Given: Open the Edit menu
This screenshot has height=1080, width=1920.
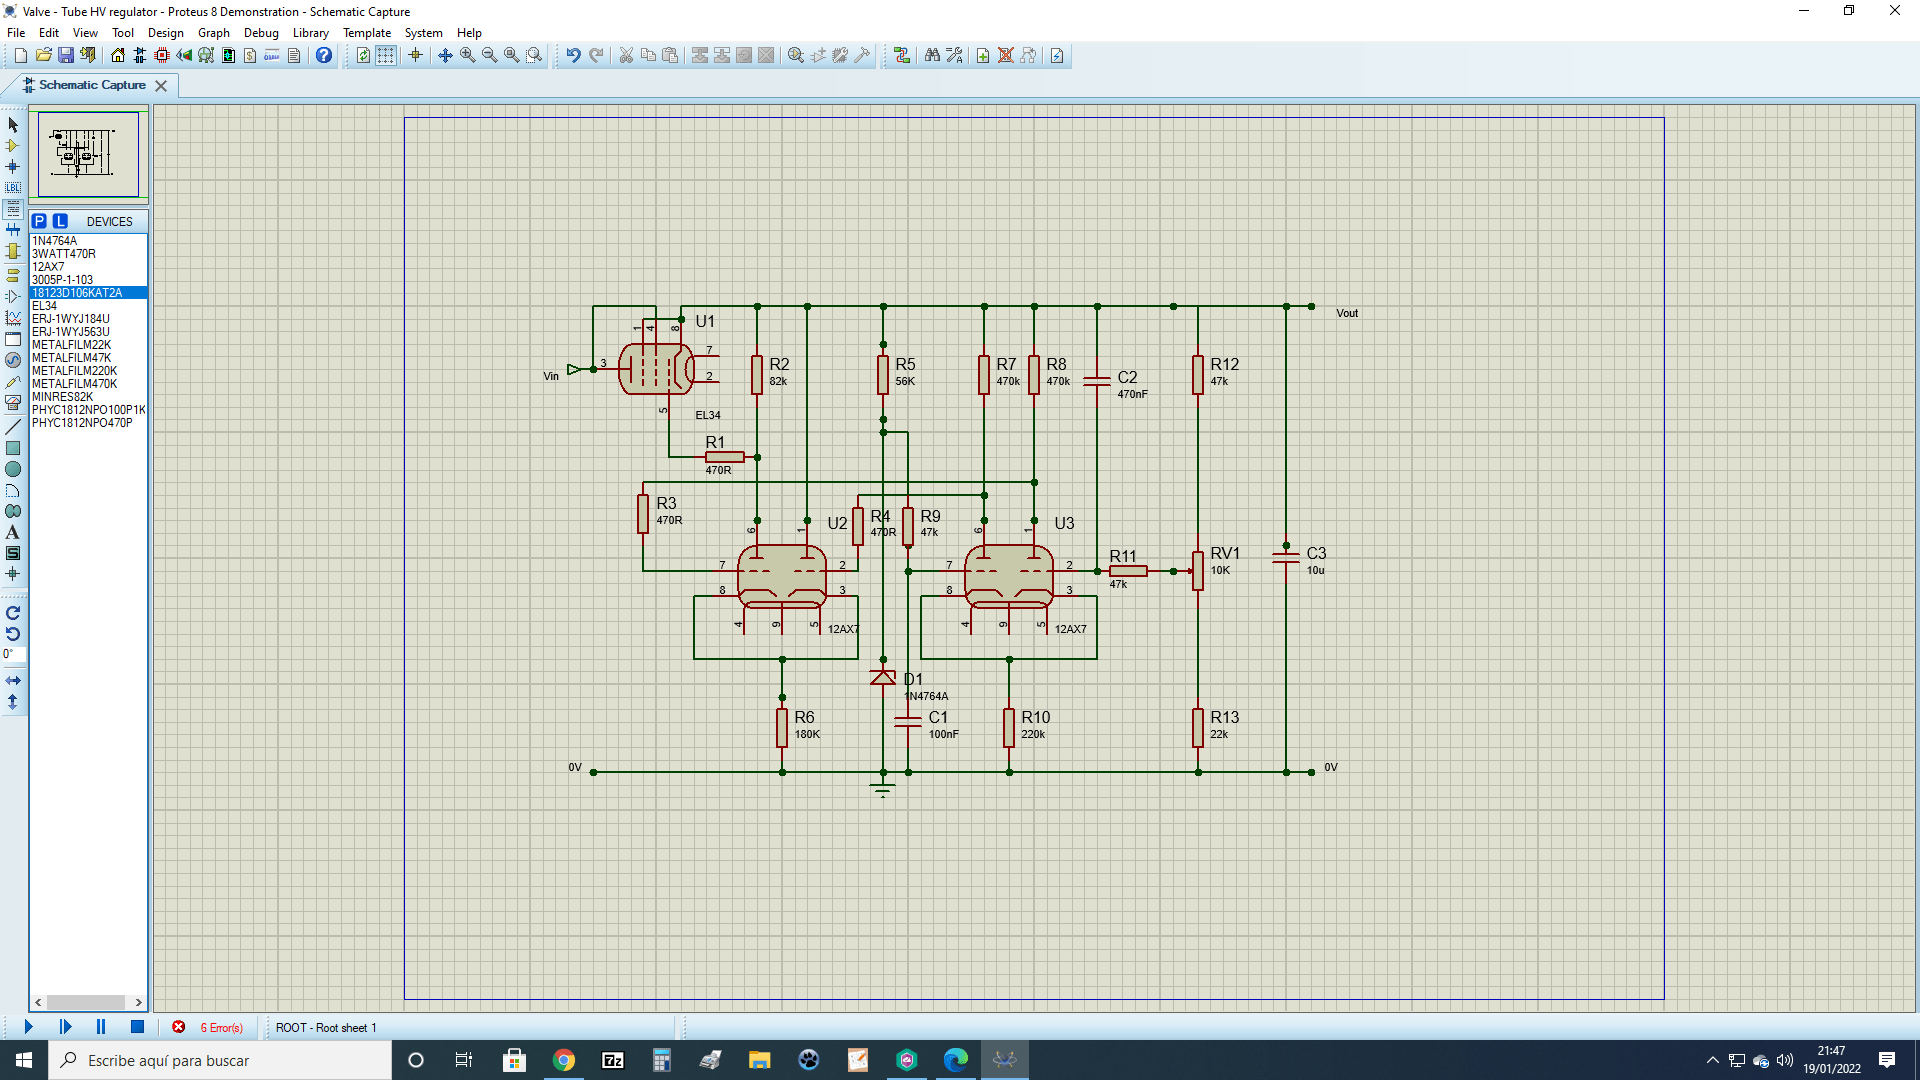Looking at the screenshot, I should pyautogui.click(x=49, y=32).
